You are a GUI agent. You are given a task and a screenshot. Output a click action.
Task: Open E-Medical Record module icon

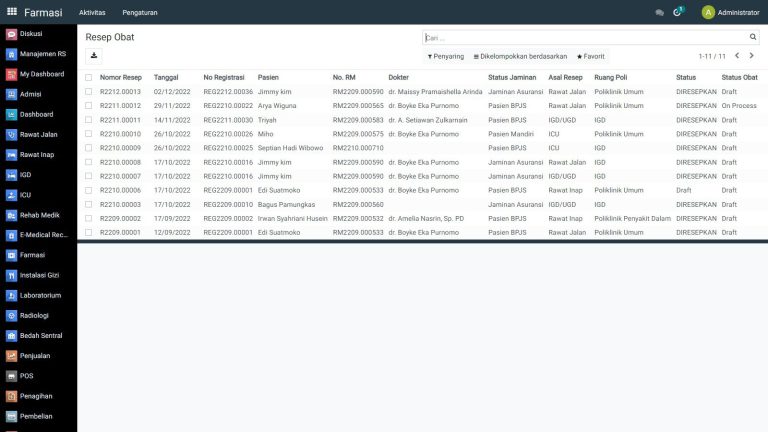(11, 236)
